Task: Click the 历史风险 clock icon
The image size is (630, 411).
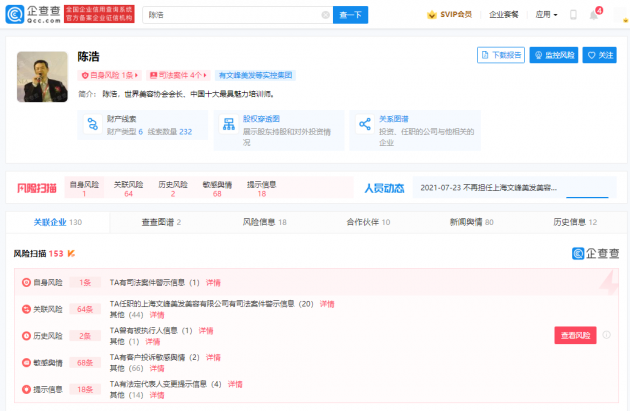Action: coord(26,336)
